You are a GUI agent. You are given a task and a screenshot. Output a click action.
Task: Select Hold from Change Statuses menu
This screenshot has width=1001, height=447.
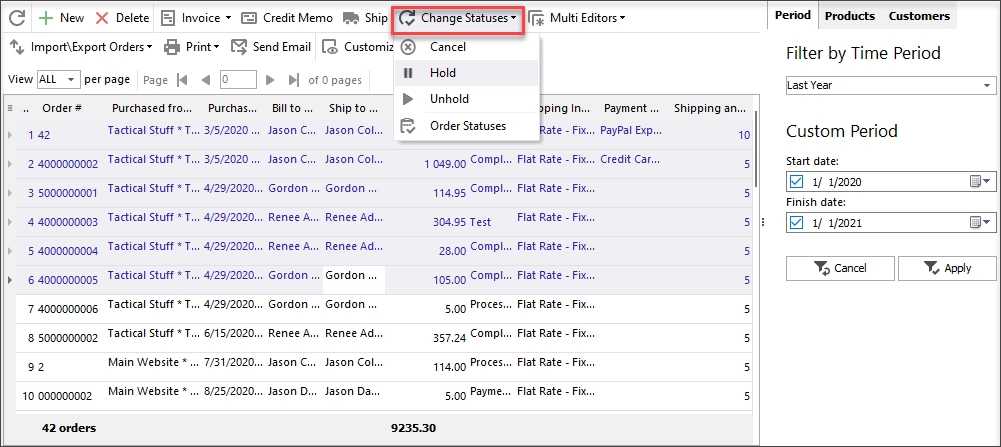[467, 73]
